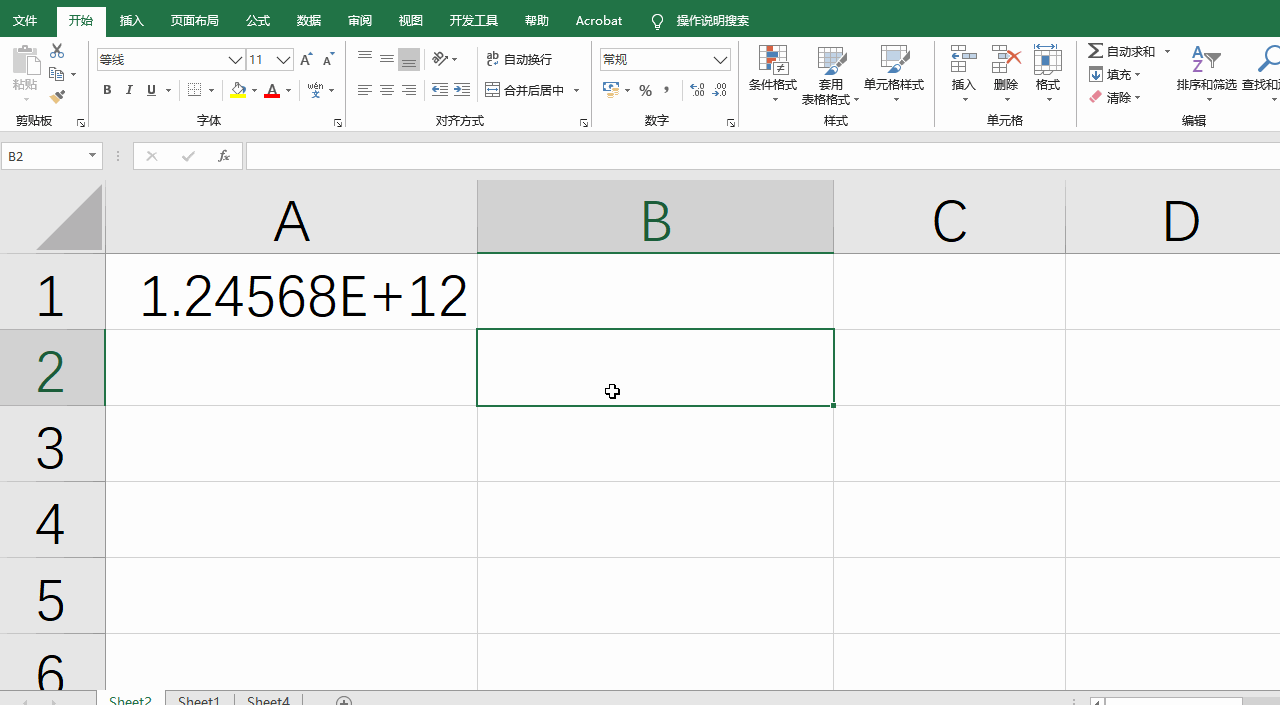Click 合并后居中 merge and center
Image resolution: width=1280 pixels, height=705 pixels.
click(x=525, y=90)
